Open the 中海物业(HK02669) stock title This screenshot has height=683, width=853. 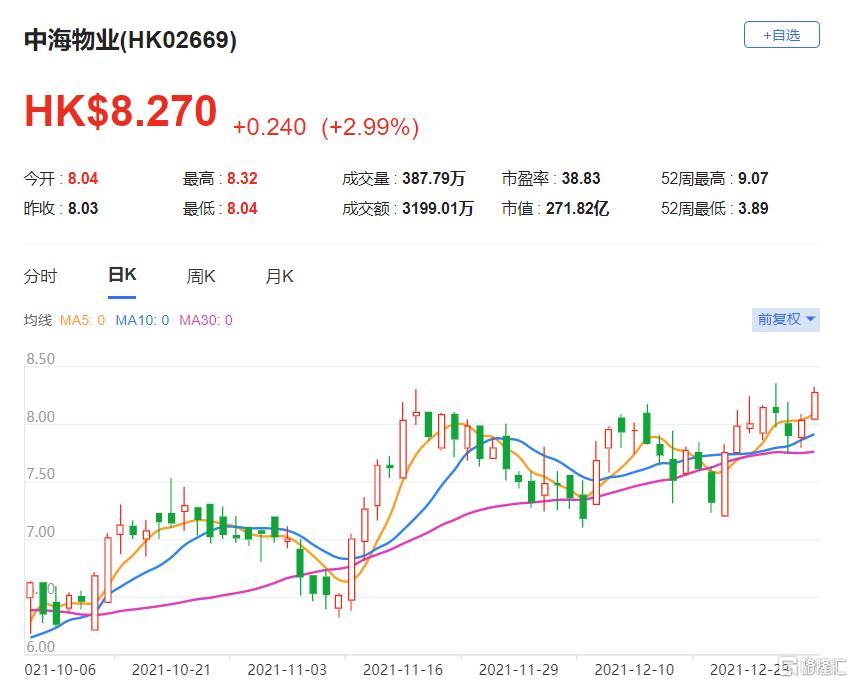click(130, 40)
